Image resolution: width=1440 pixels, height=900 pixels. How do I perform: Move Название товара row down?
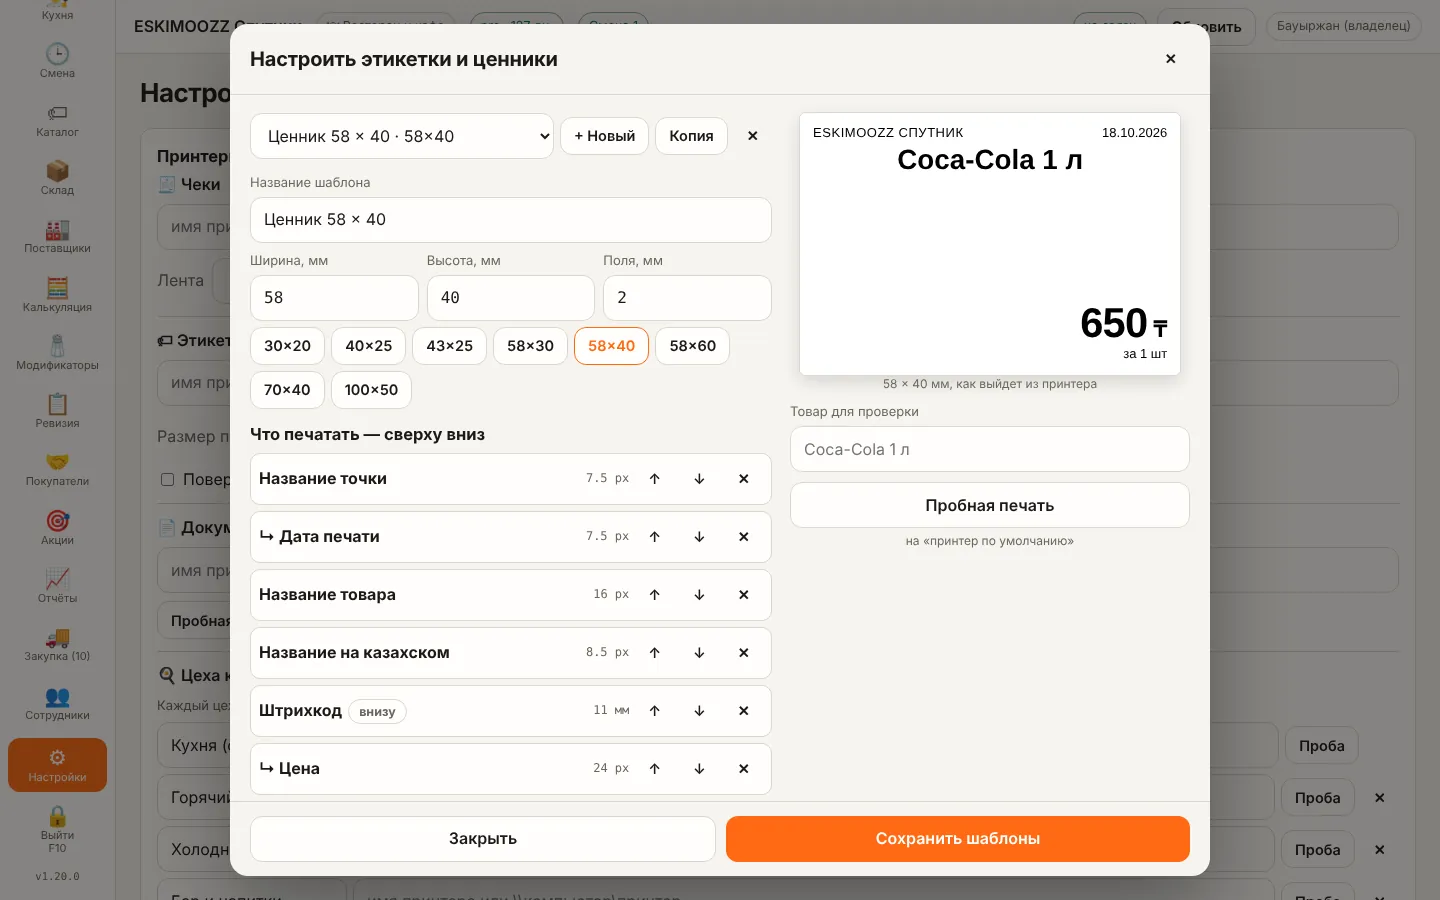(699, 595)
